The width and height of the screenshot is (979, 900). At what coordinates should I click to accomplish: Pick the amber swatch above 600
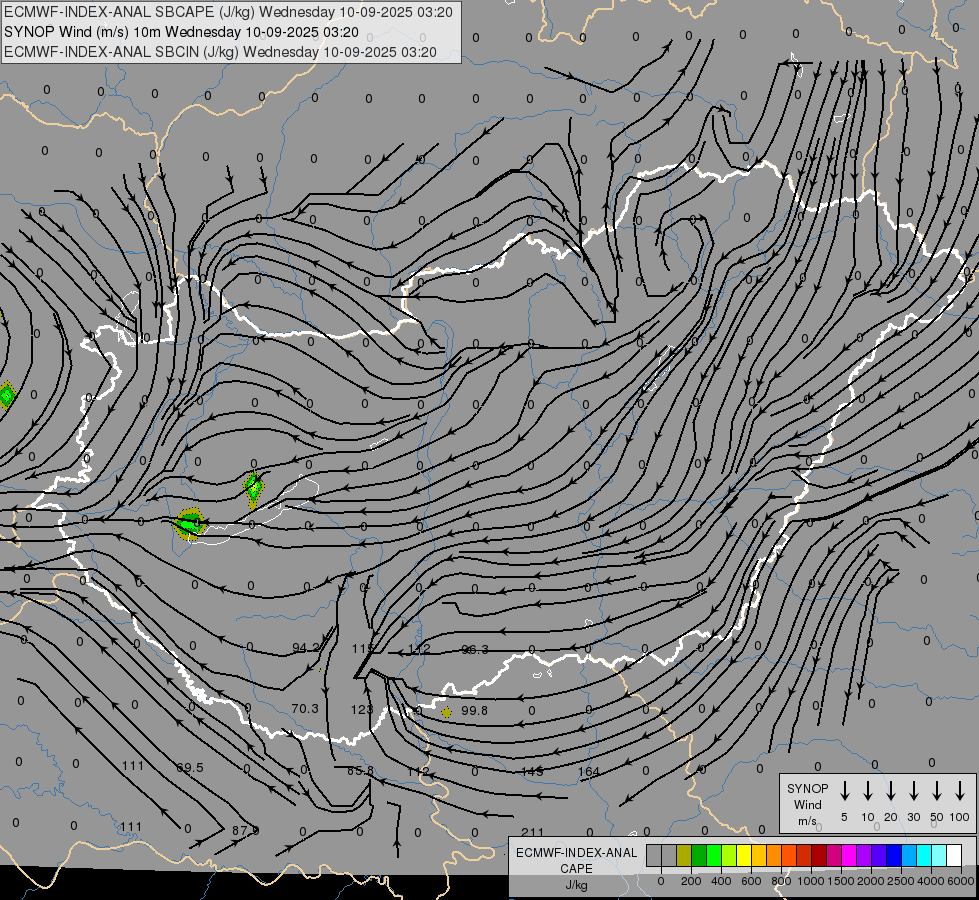point(759,855)
